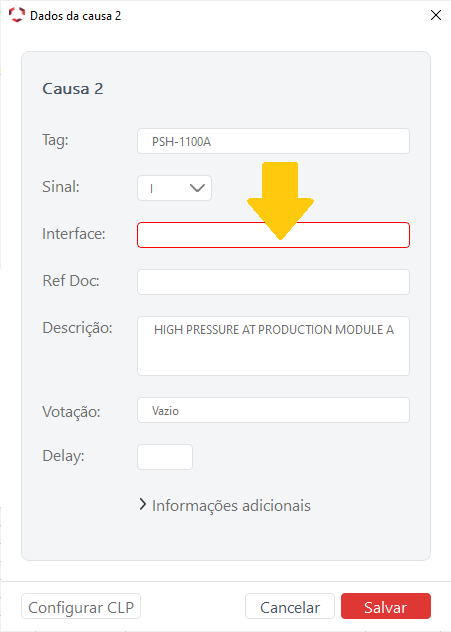The image size is (451, 632).
Task: Click the Causa 2 heading
Action: pos(73,89)
